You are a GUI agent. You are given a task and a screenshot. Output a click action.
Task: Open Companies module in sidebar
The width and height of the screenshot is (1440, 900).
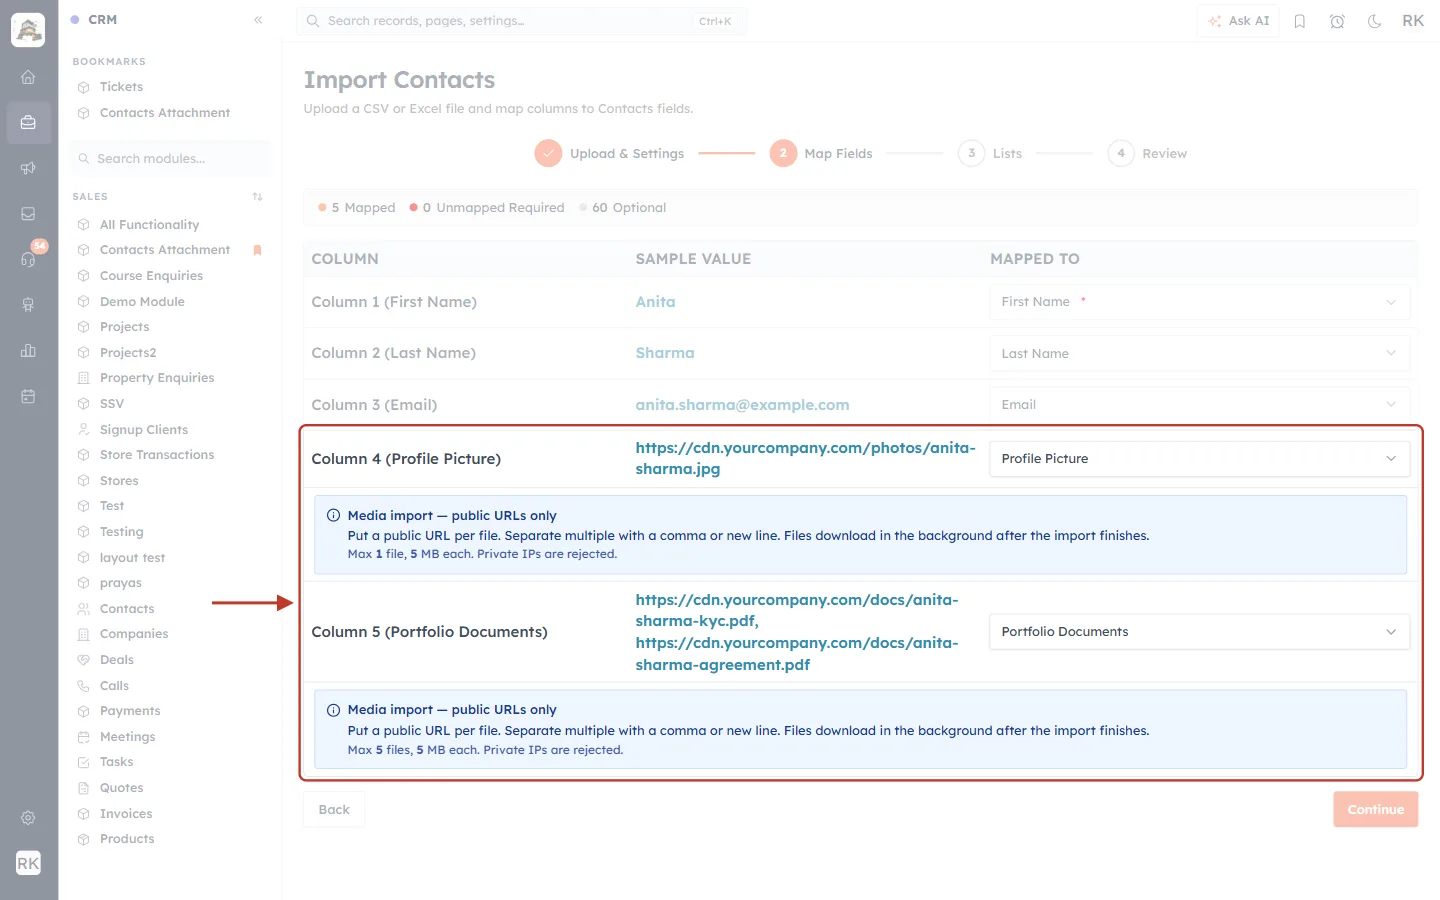(134, 634)
